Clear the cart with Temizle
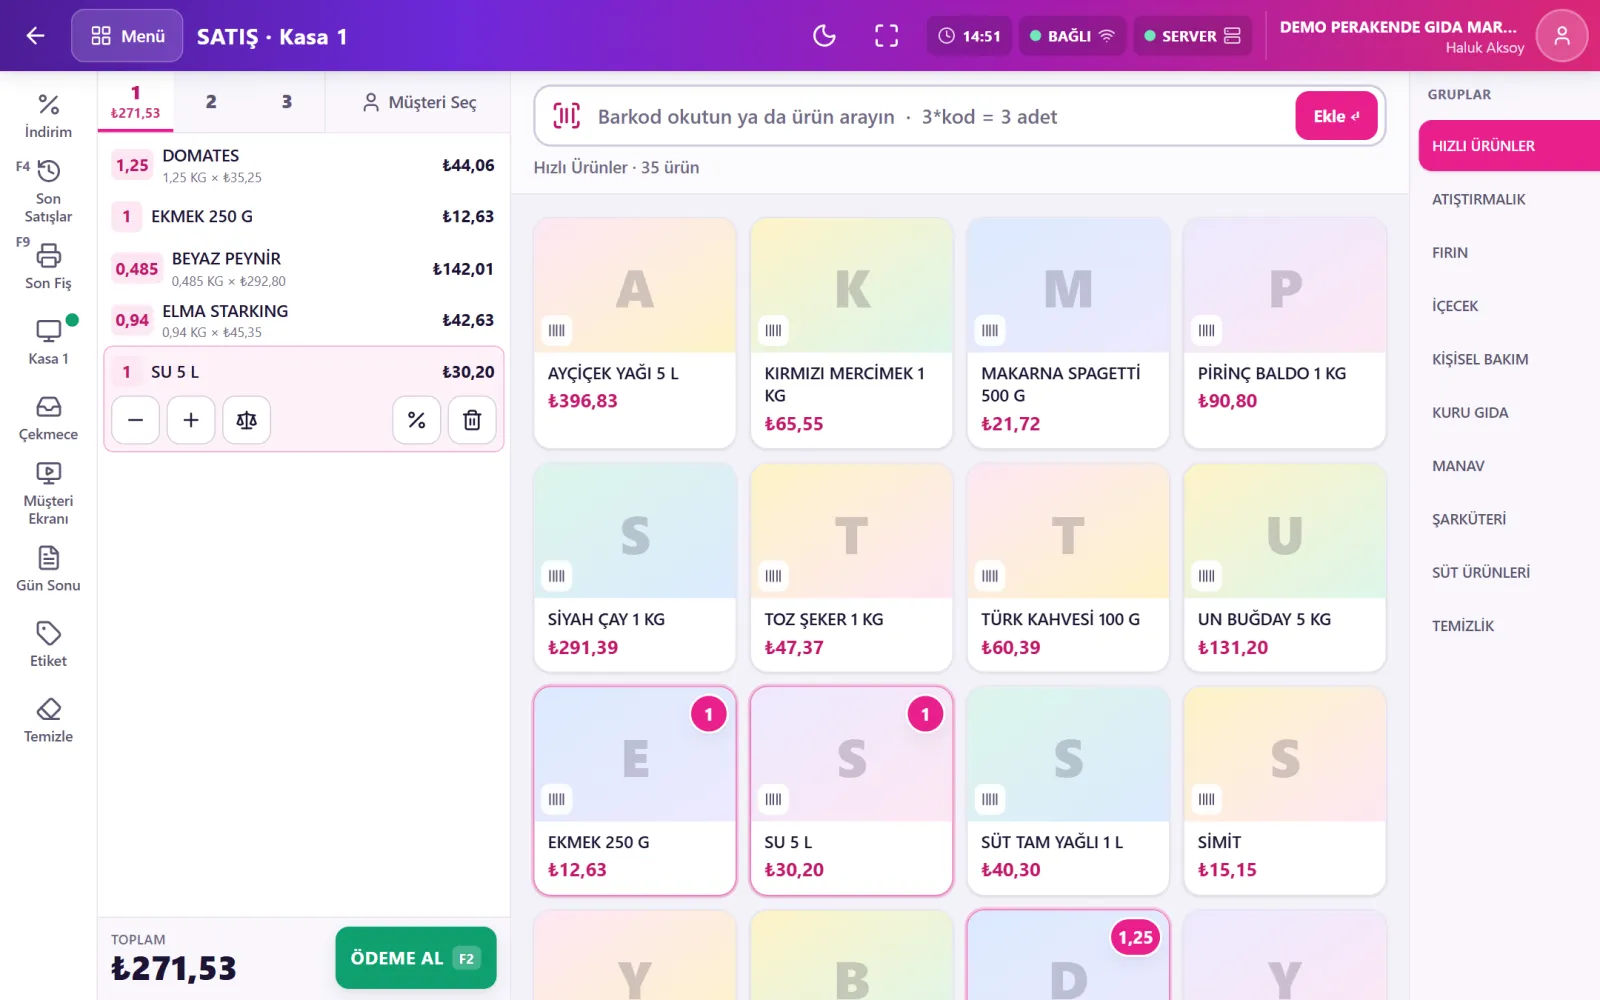1600x1000 pixels. [x=48, y=720]
